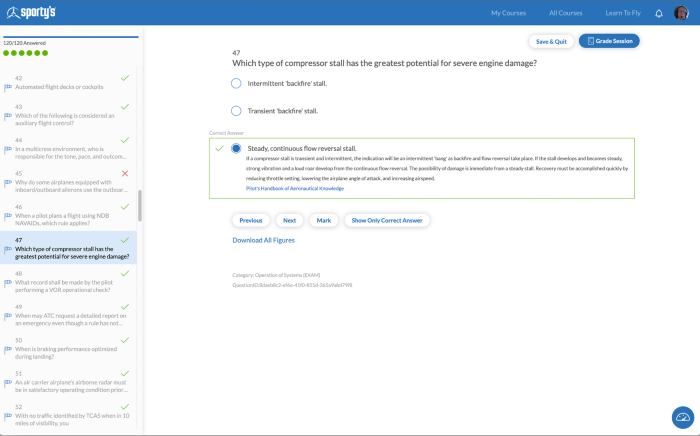Open question 48 about VOR operational check
The width and height of the screenshot is (700, 436).
(x=68, y=282)
